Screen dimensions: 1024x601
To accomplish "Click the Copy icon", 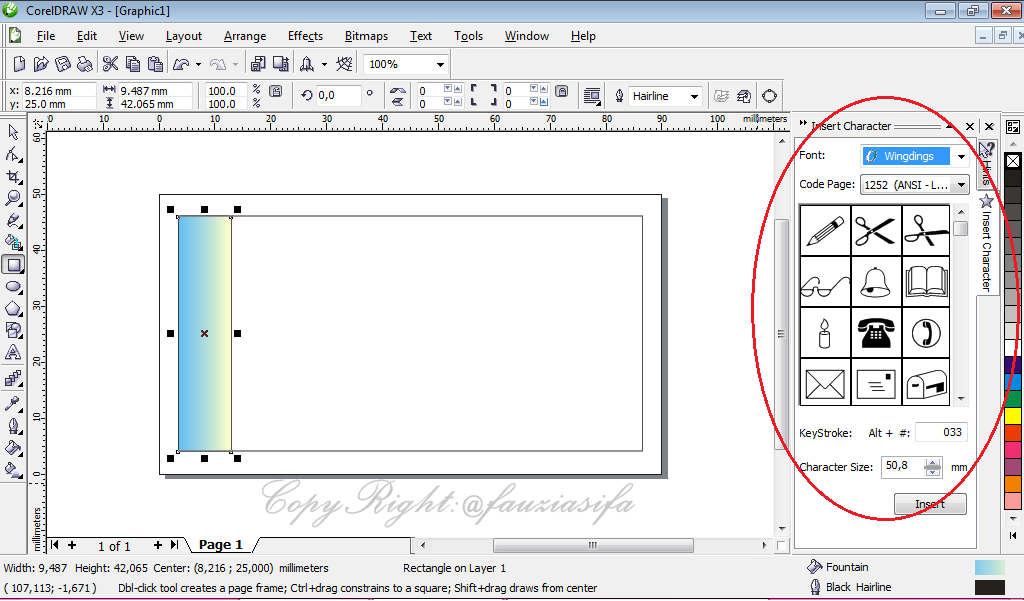I will pyautogui.click(x=133, y=63).
